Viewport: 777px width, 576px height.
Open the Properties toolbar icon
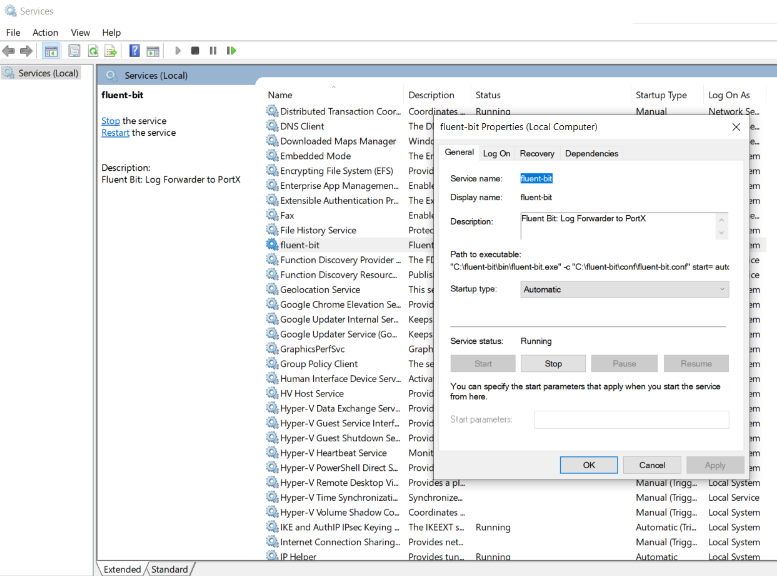pyautogui.click(x=74, y=51)
